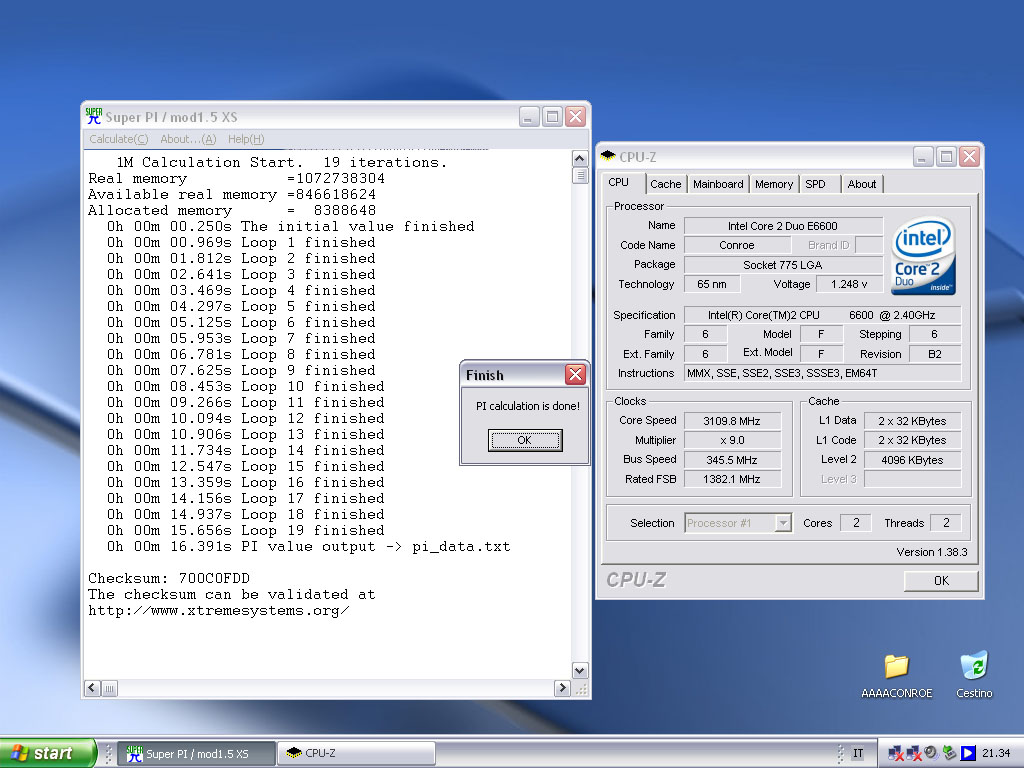Click the disconnected network icon beside the speaker

coord(914,753)
